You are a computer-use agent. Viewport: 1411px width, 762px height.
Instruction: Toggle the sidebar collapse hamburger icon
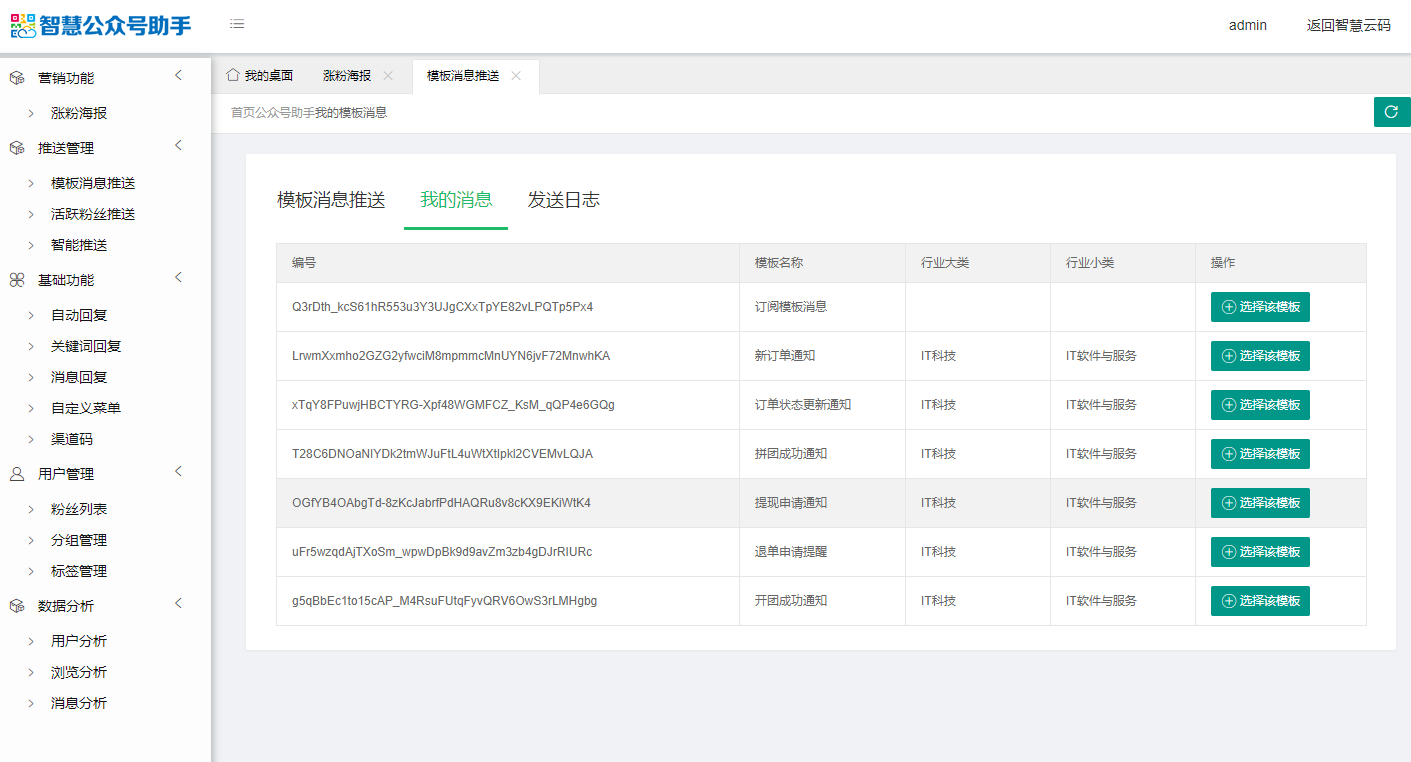(x=237, y=24)
